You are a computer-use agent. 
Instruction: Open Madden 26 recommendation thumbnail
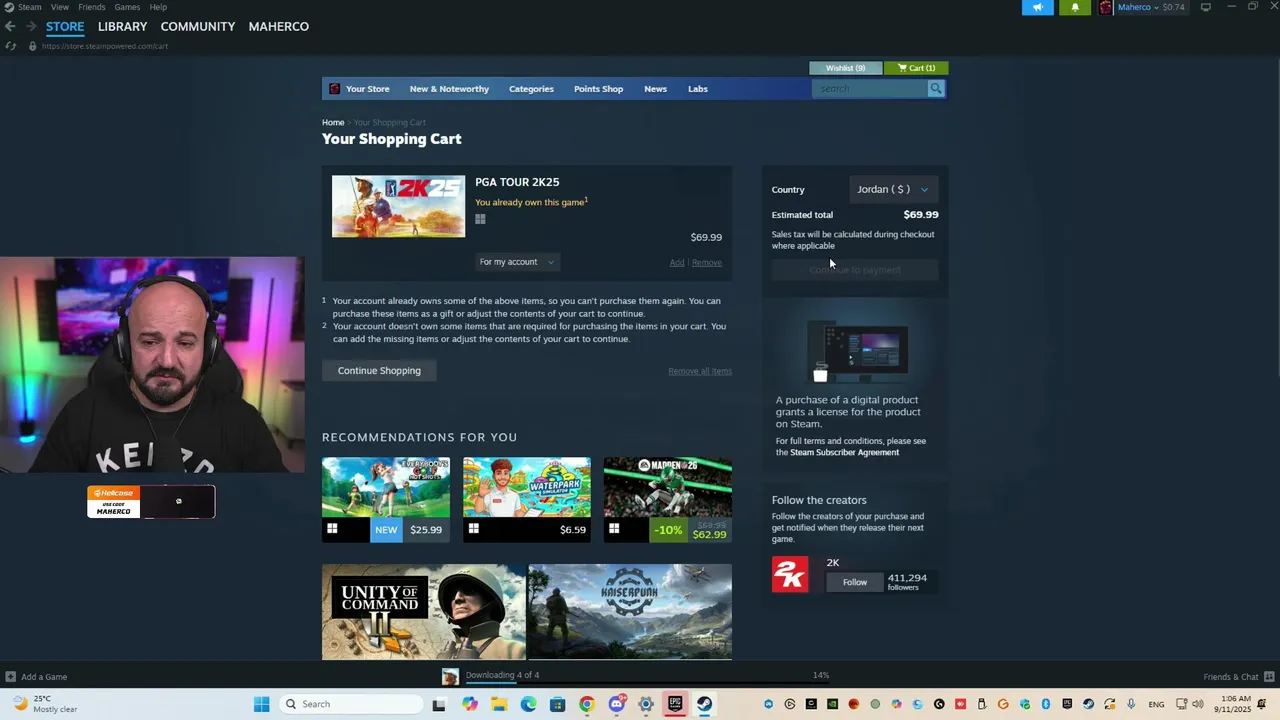668,487
